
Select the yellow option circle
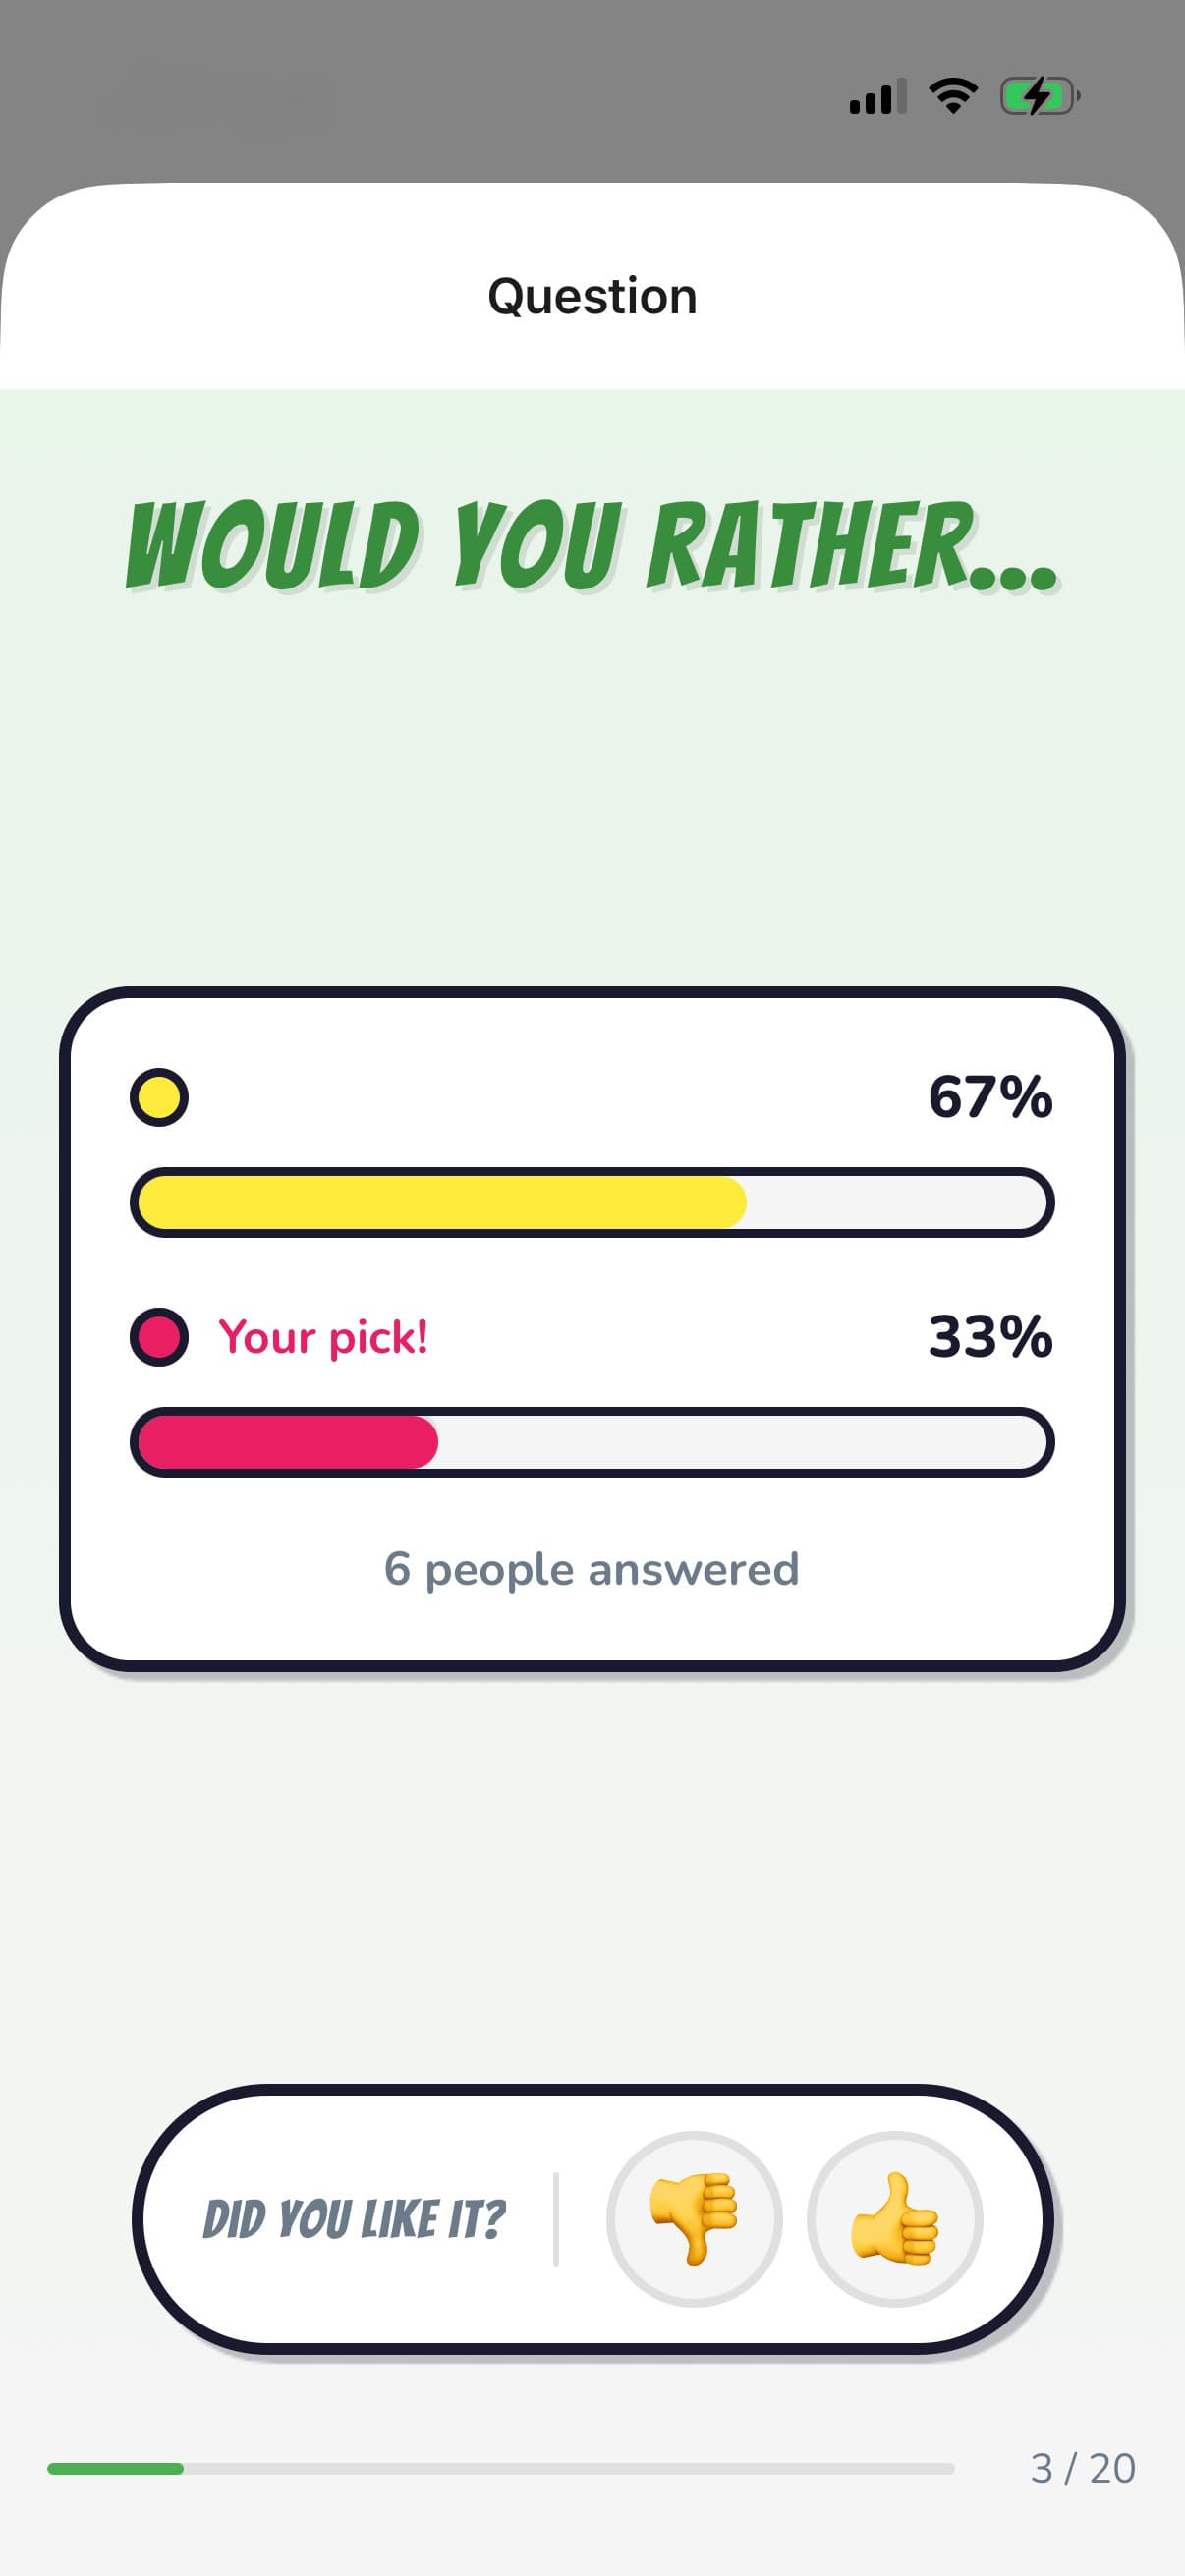[158, 1096]
